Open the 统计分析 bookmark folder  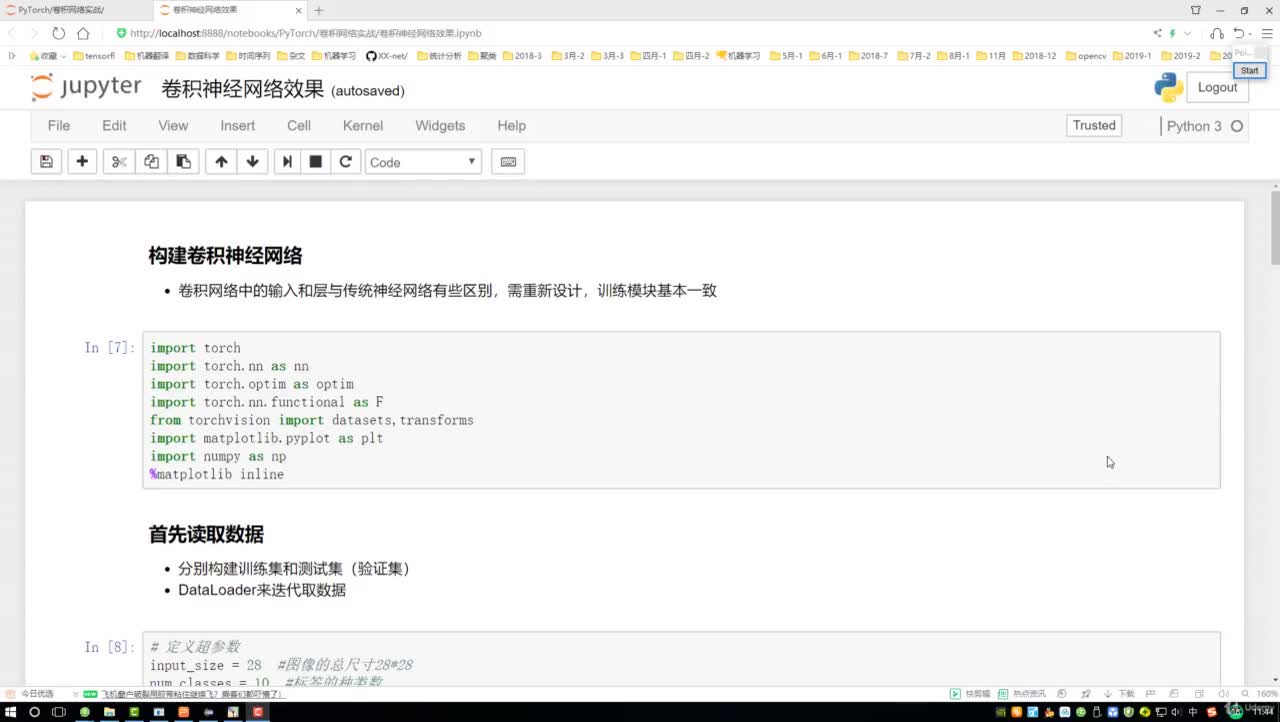click(439, 56)
